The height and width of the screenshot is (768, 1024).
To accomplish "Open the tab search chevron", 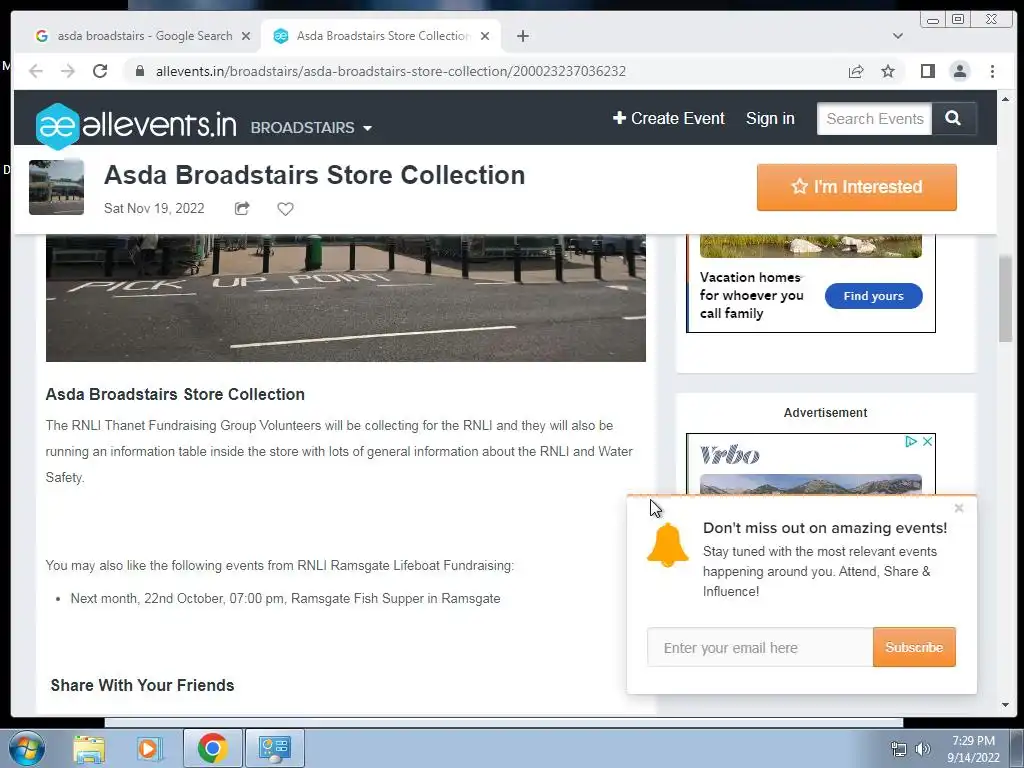I will click(898, 36).
